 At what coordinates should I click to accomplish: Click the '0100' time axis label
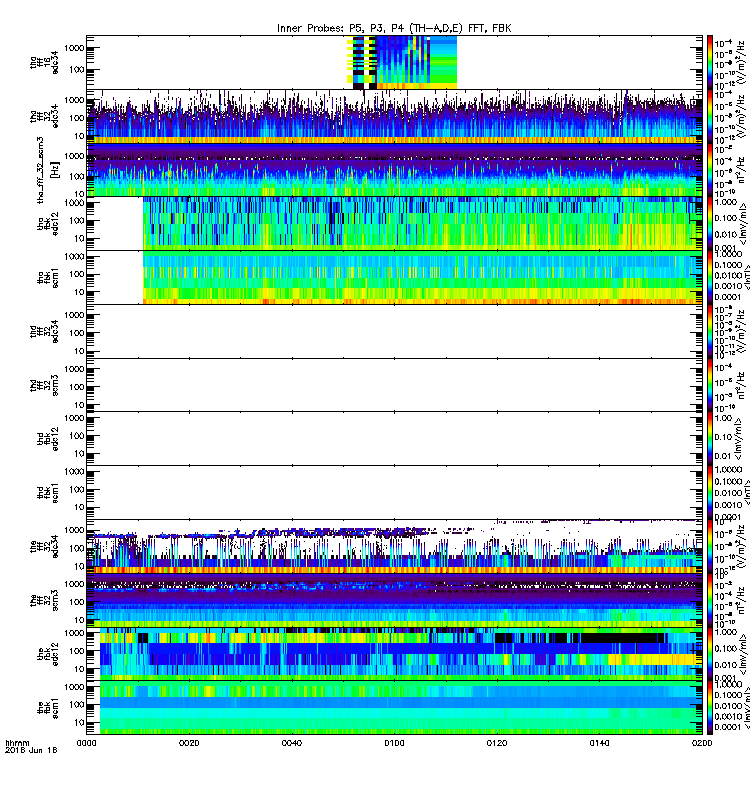coord(394,743)
